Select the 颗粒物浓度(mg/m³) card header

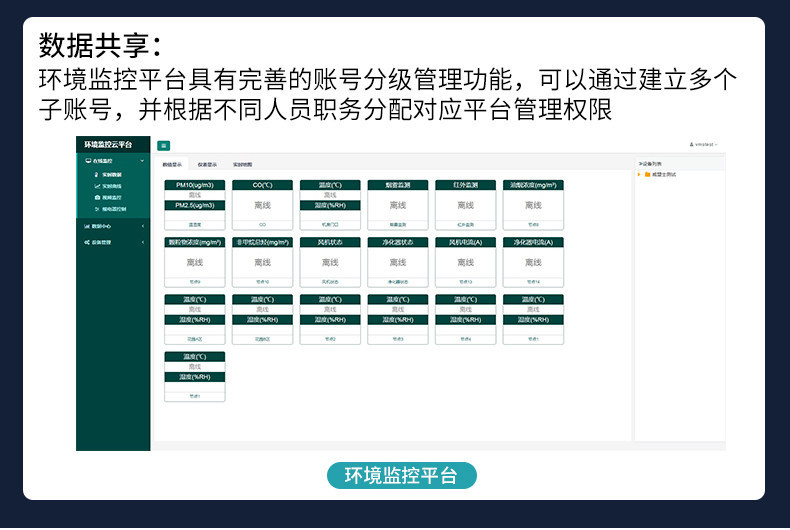tap(194, 242)
